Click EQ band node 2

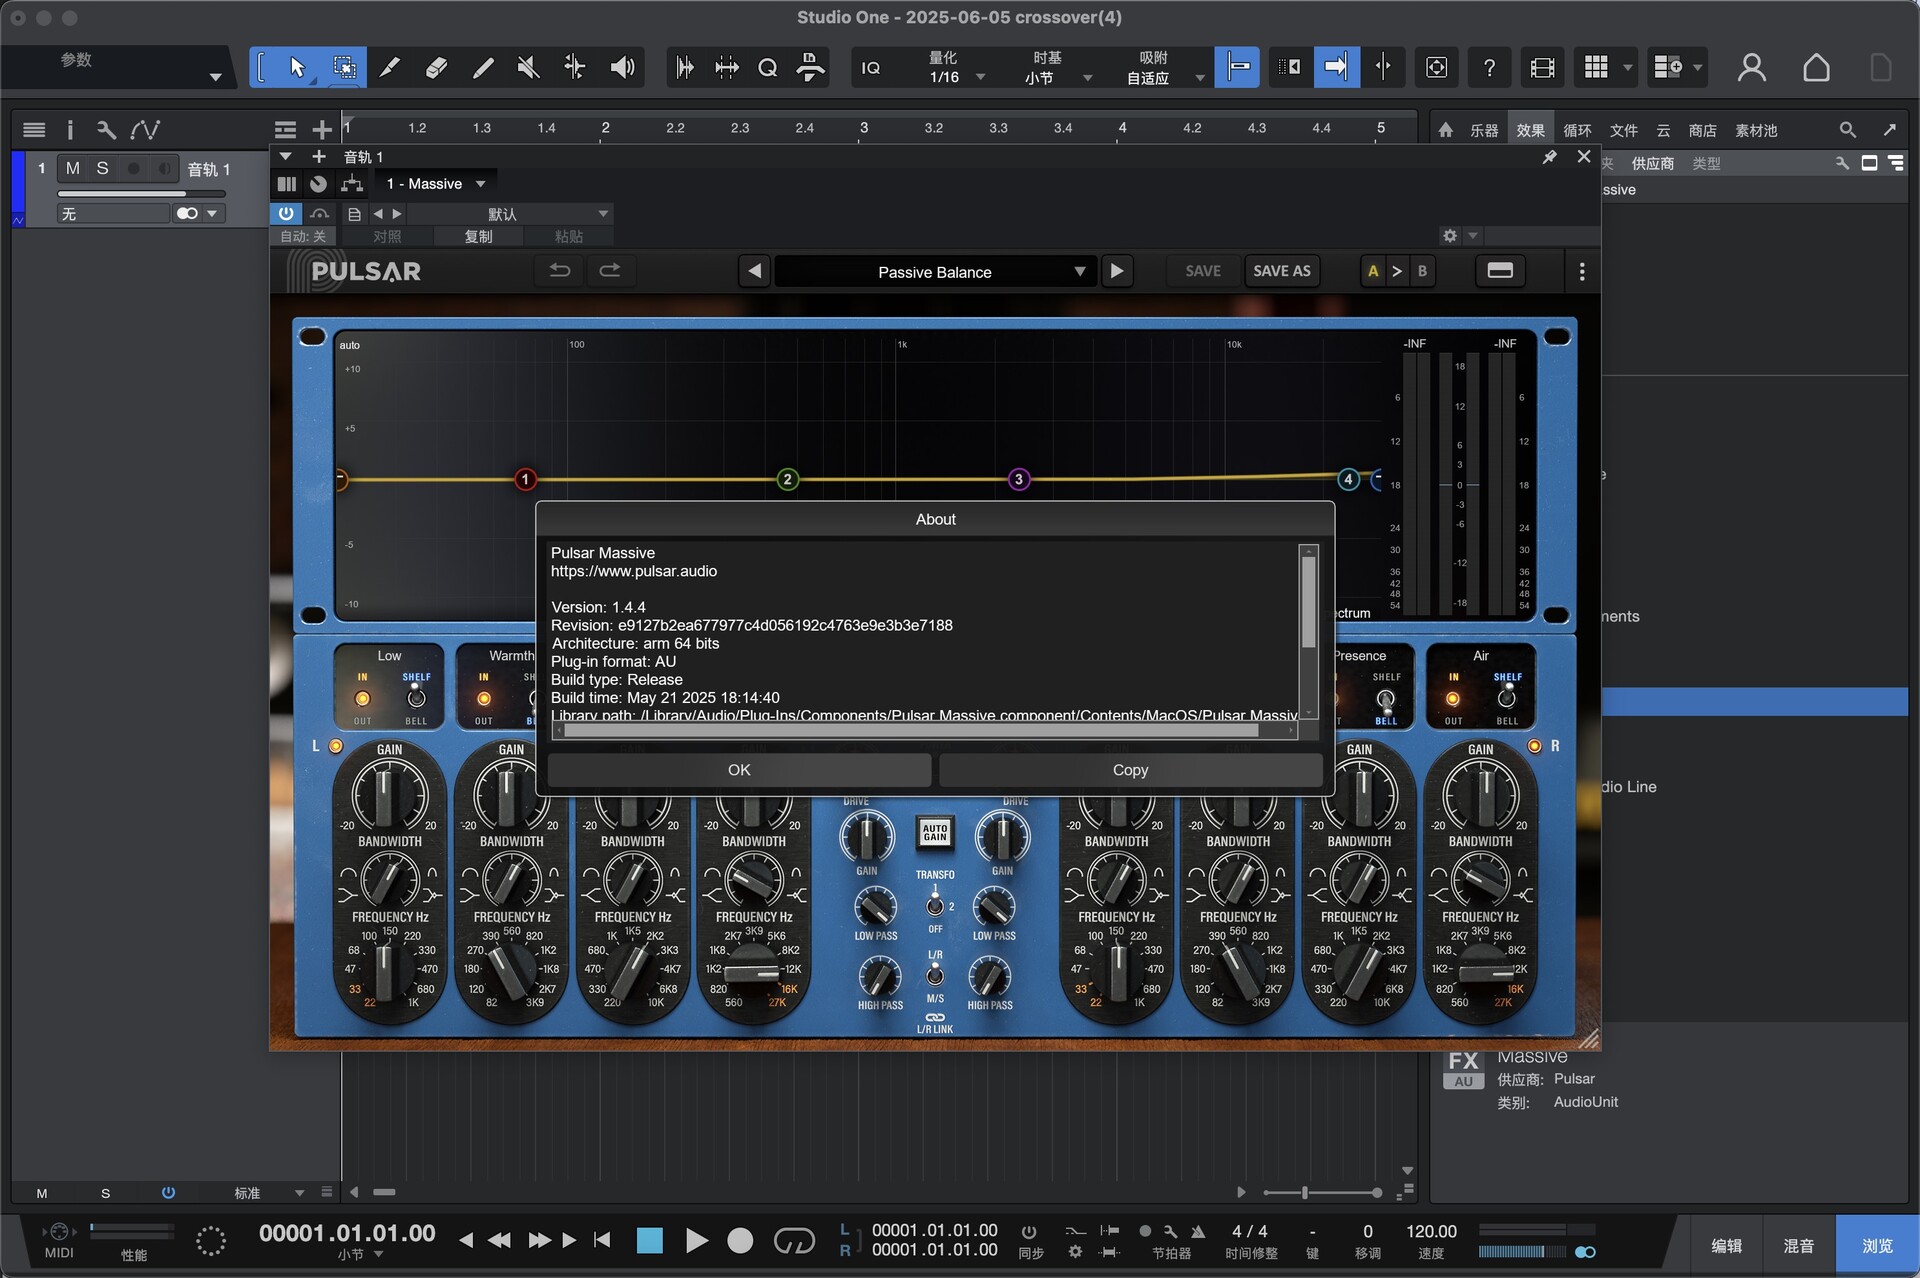pyautogui.click(x=787, y=479)
